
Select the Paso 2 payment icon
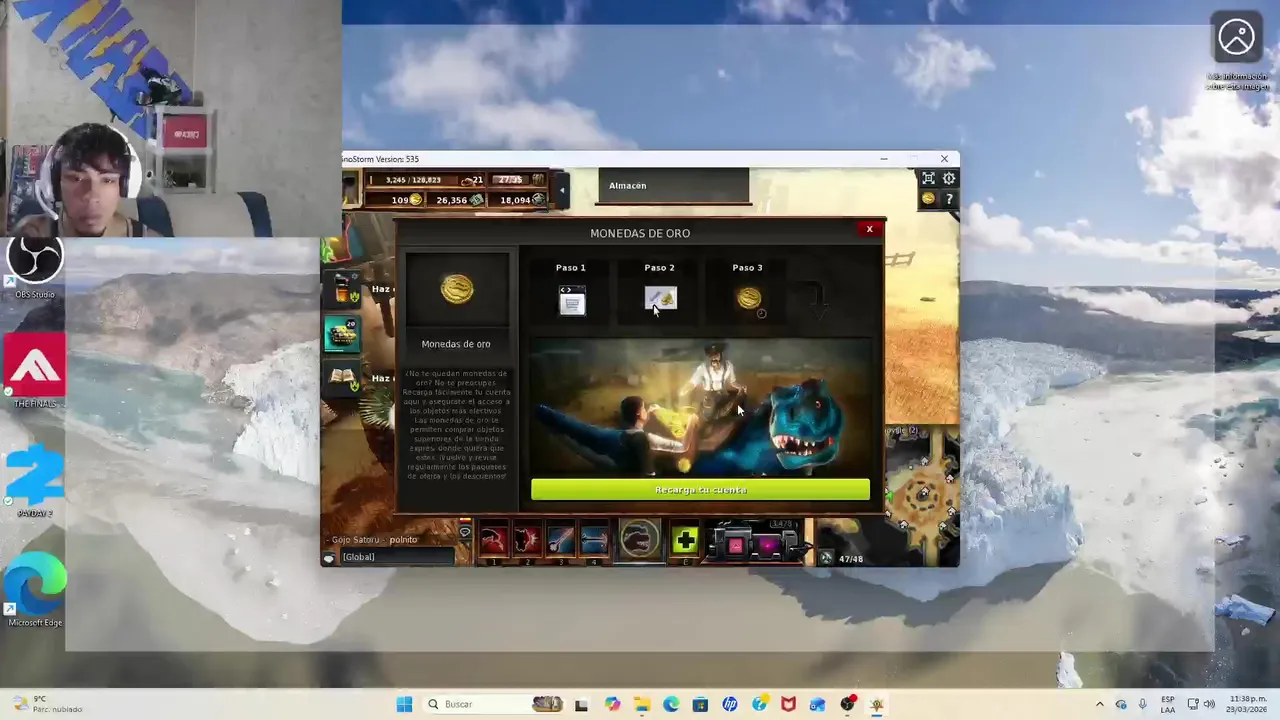[x=660, y=299]
